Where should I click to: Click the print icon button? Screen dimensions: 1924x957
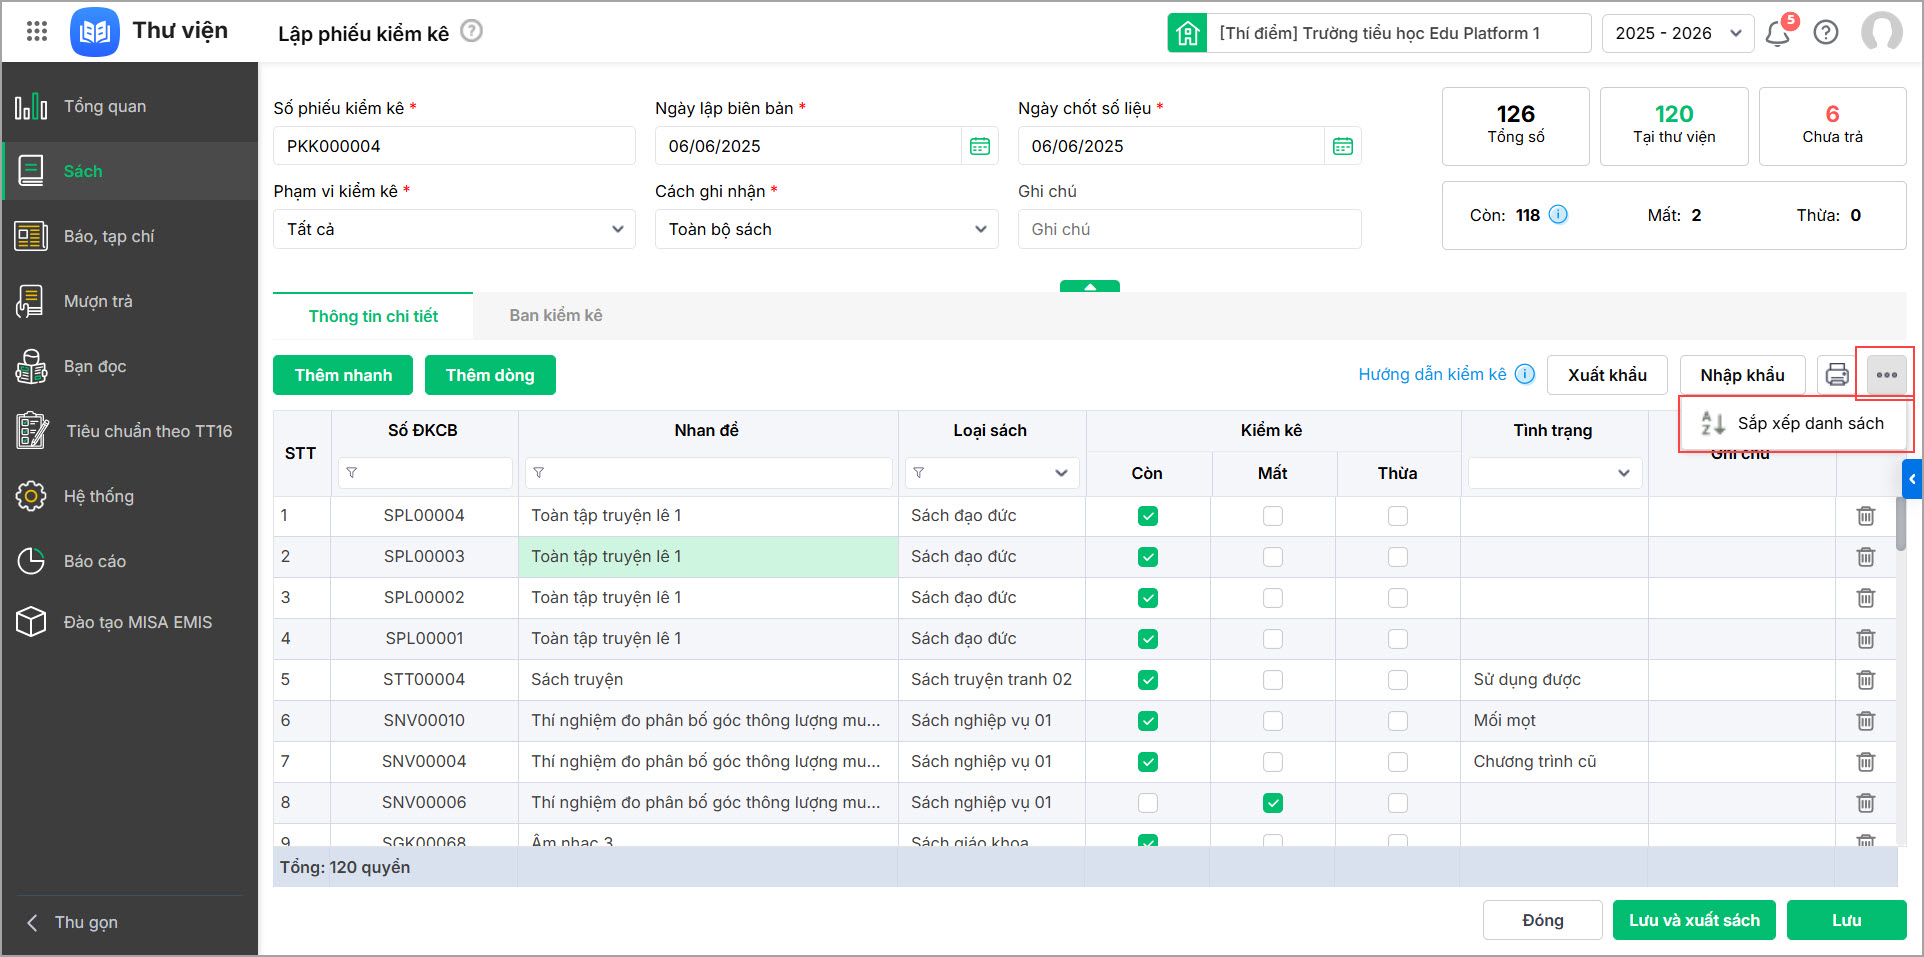coord(1837,375)
